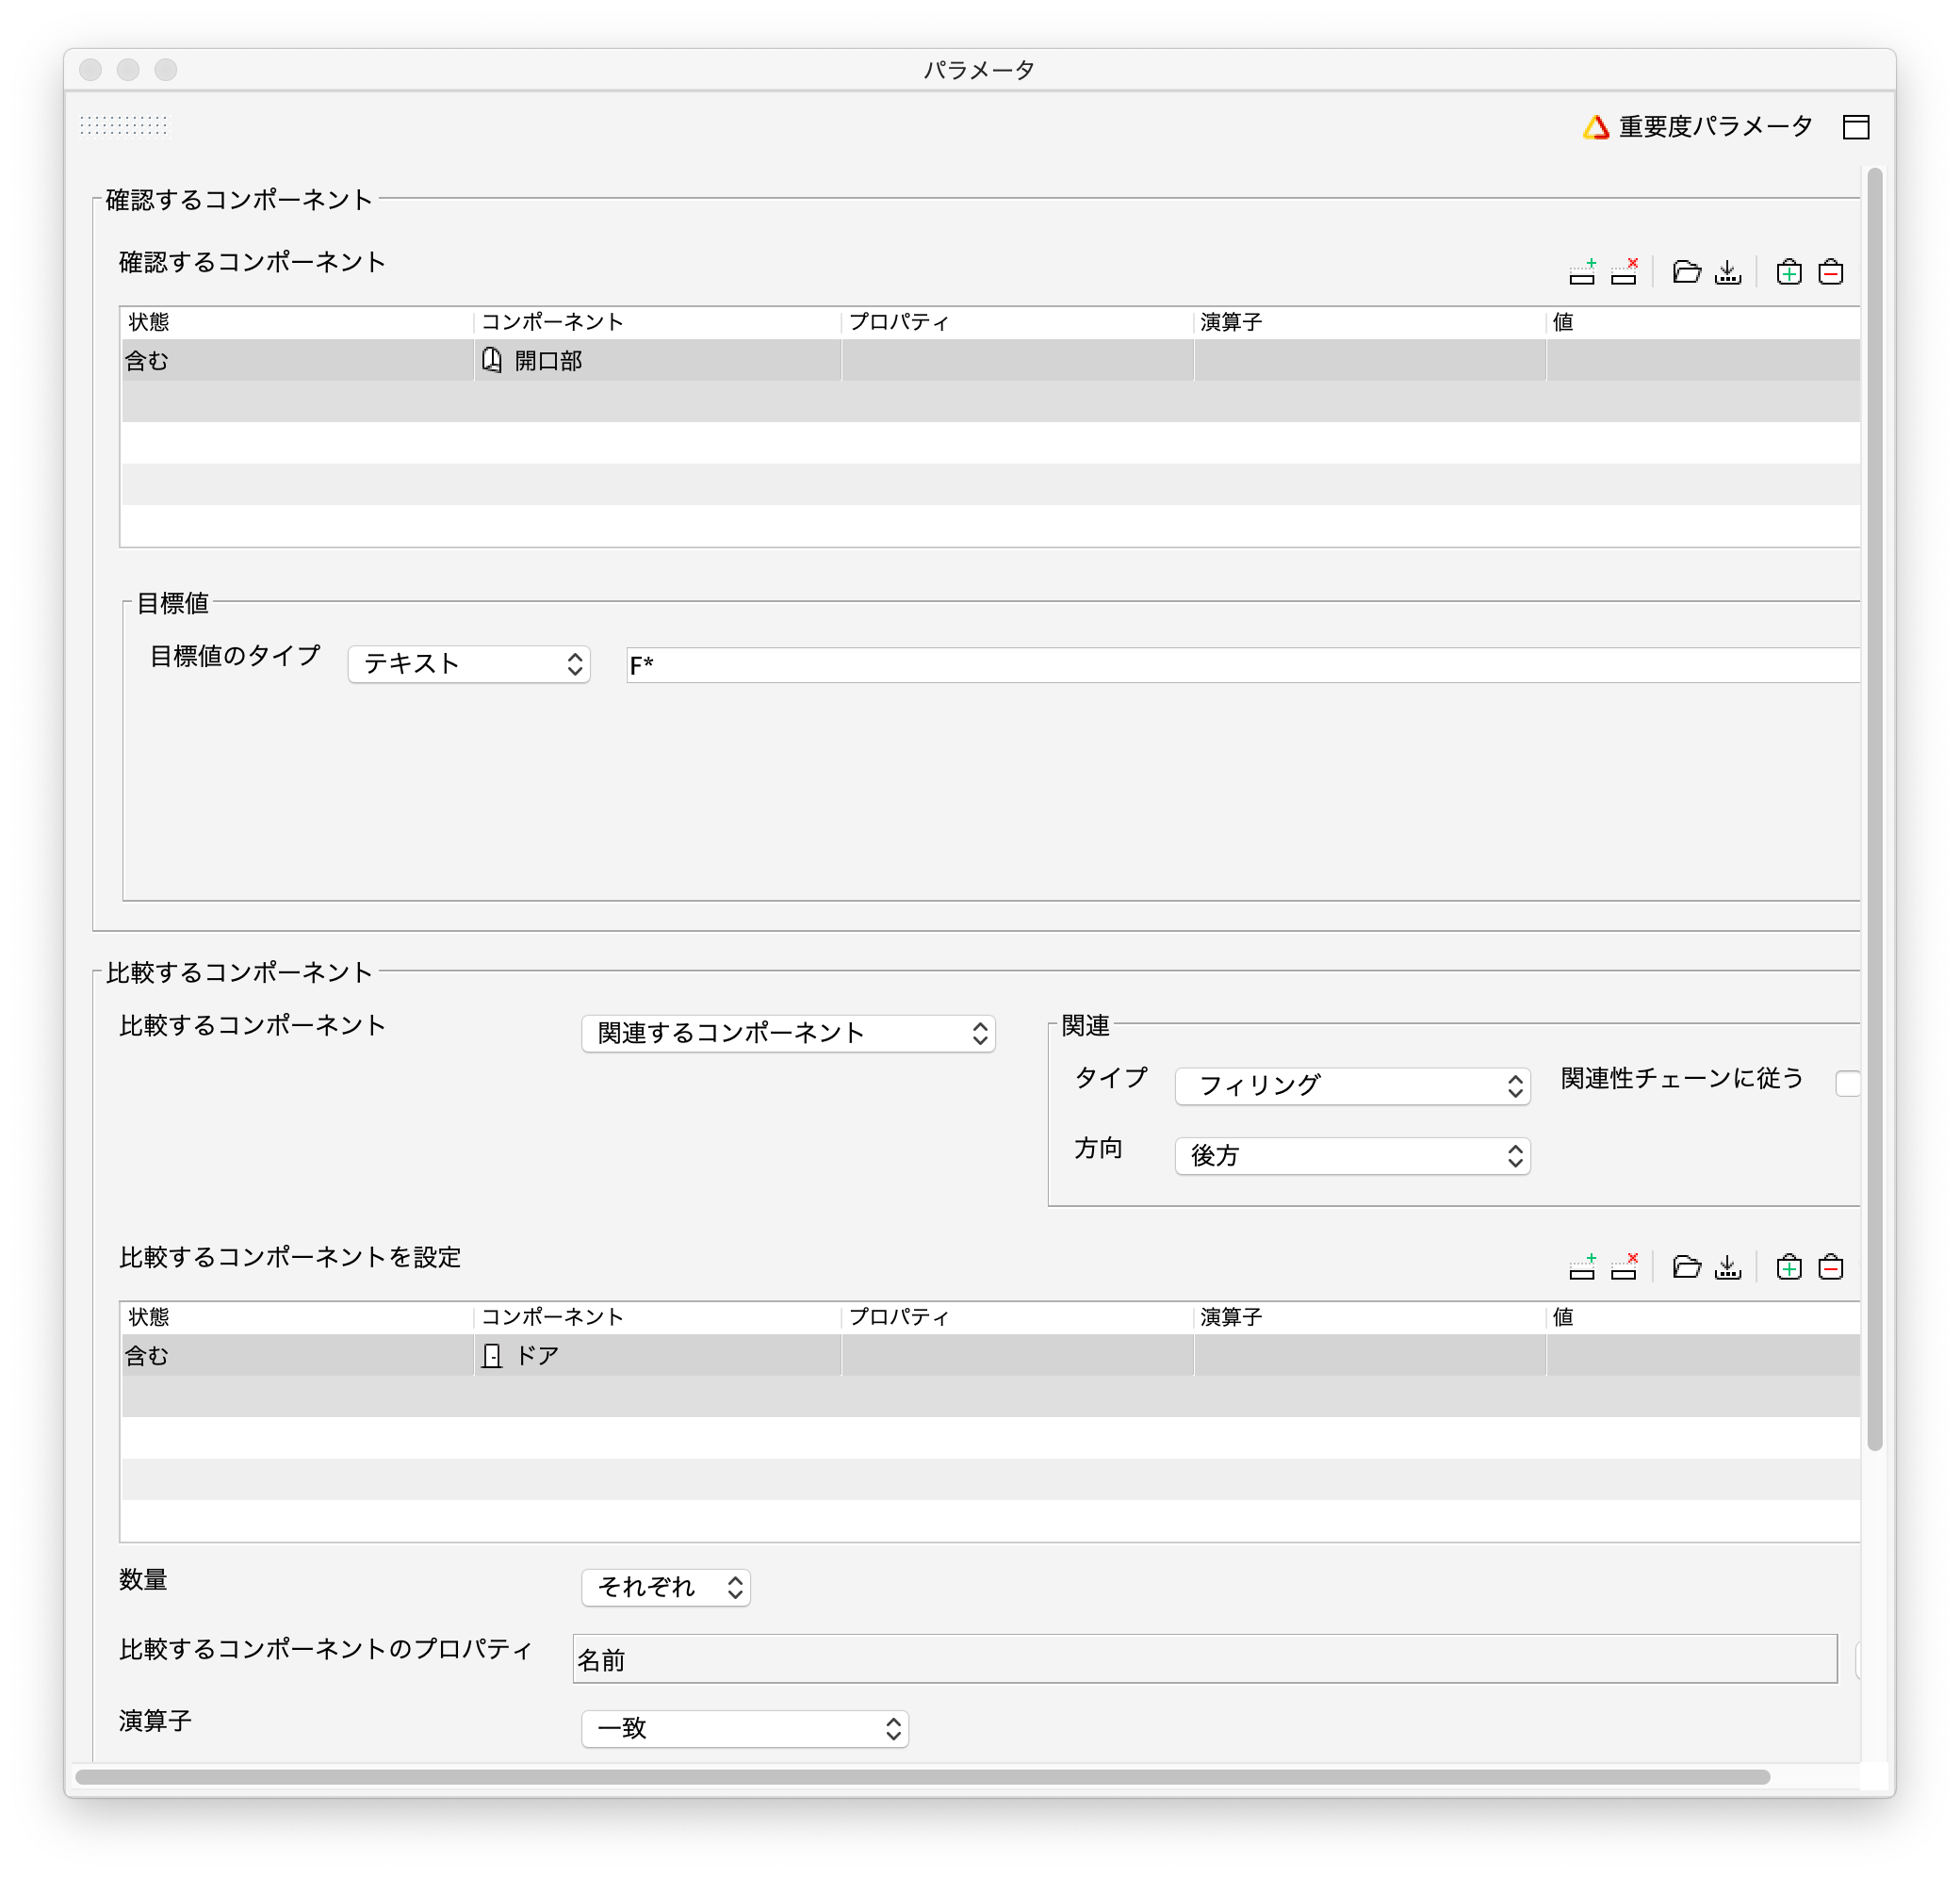The width and height of the screenshot is (1960, 1877).
Task: Delete row icon above the ドア table
Action: pyautogui.click(x=1624, y=1268)
